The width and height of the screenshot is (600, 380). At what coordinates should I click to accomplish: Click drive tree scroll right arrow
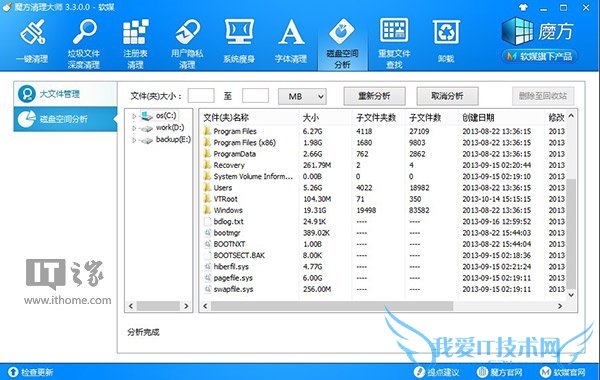(186, 306)
